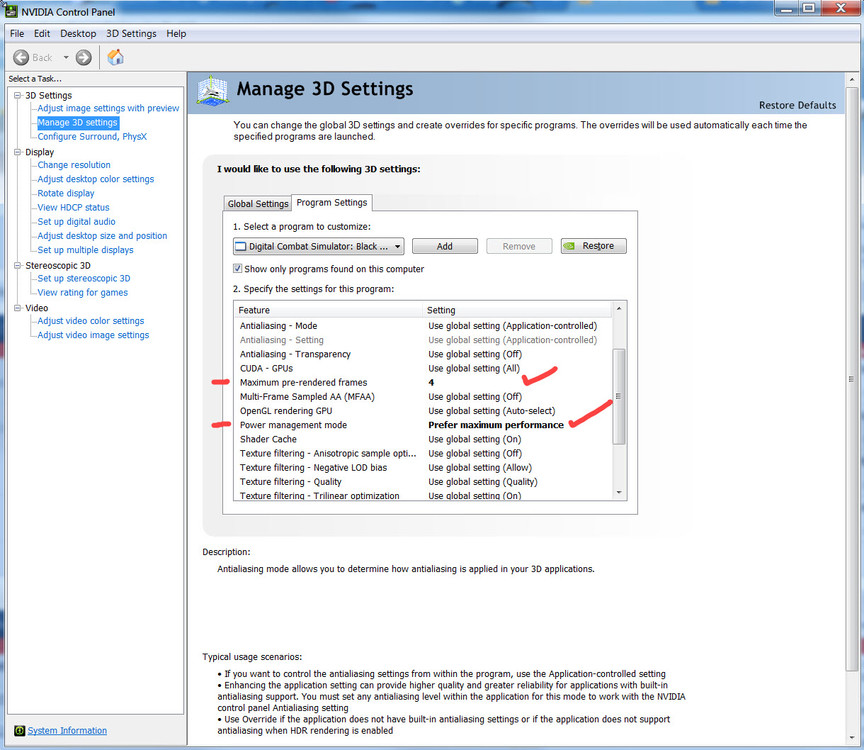Collapse the 3D Settings tree branch

pos(16,95)
